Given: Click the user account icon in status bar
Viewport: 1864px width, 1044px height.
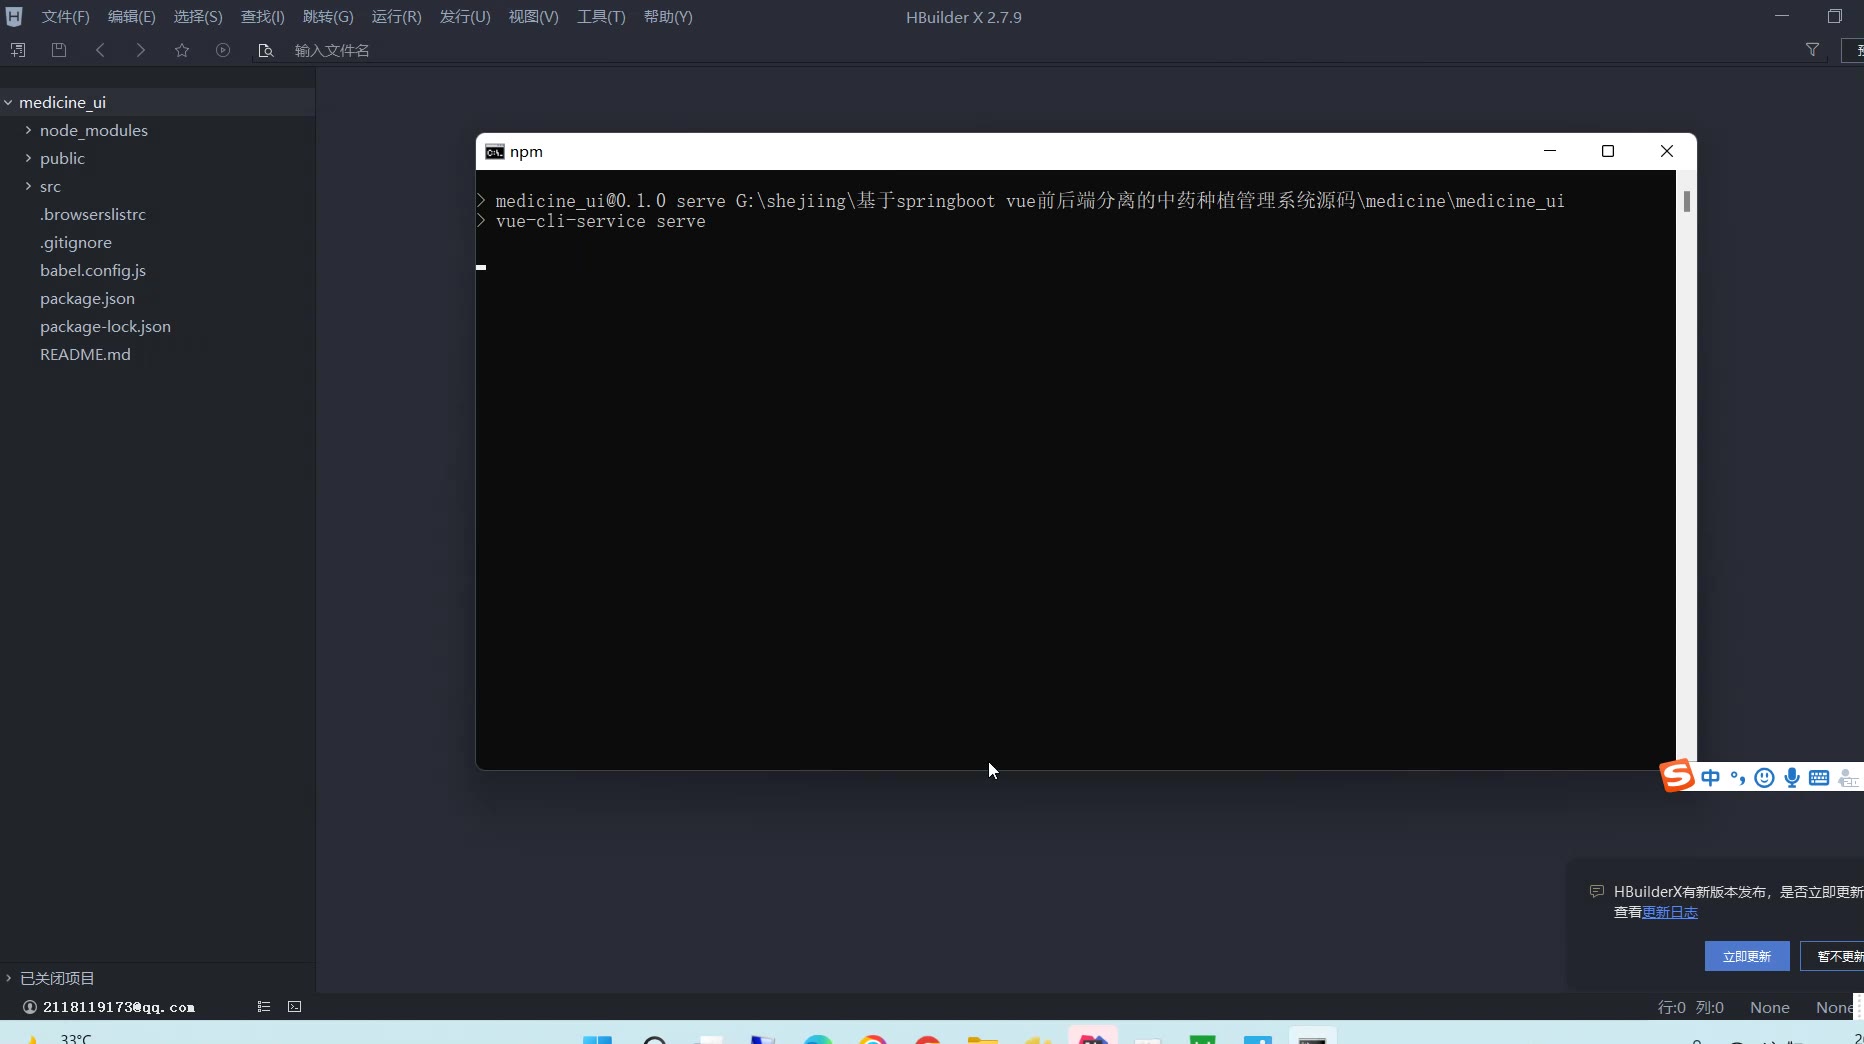Looking at the screenshot, I should 30,1007.
